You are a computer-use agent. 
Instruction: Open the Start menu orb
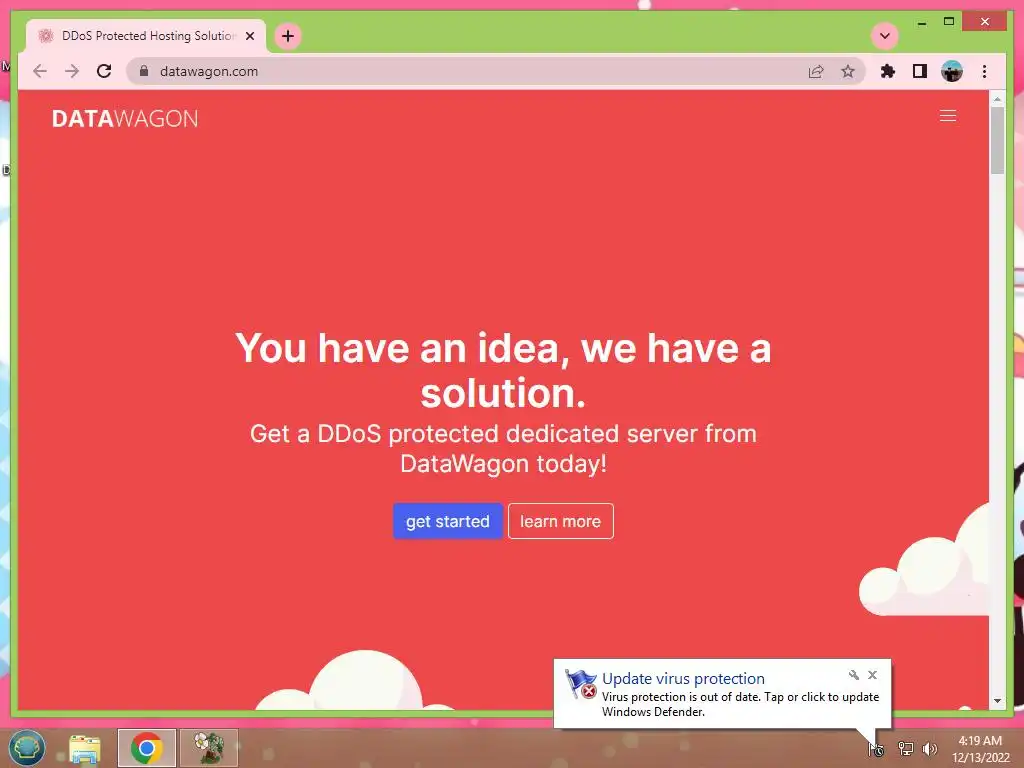click(27, 748)
